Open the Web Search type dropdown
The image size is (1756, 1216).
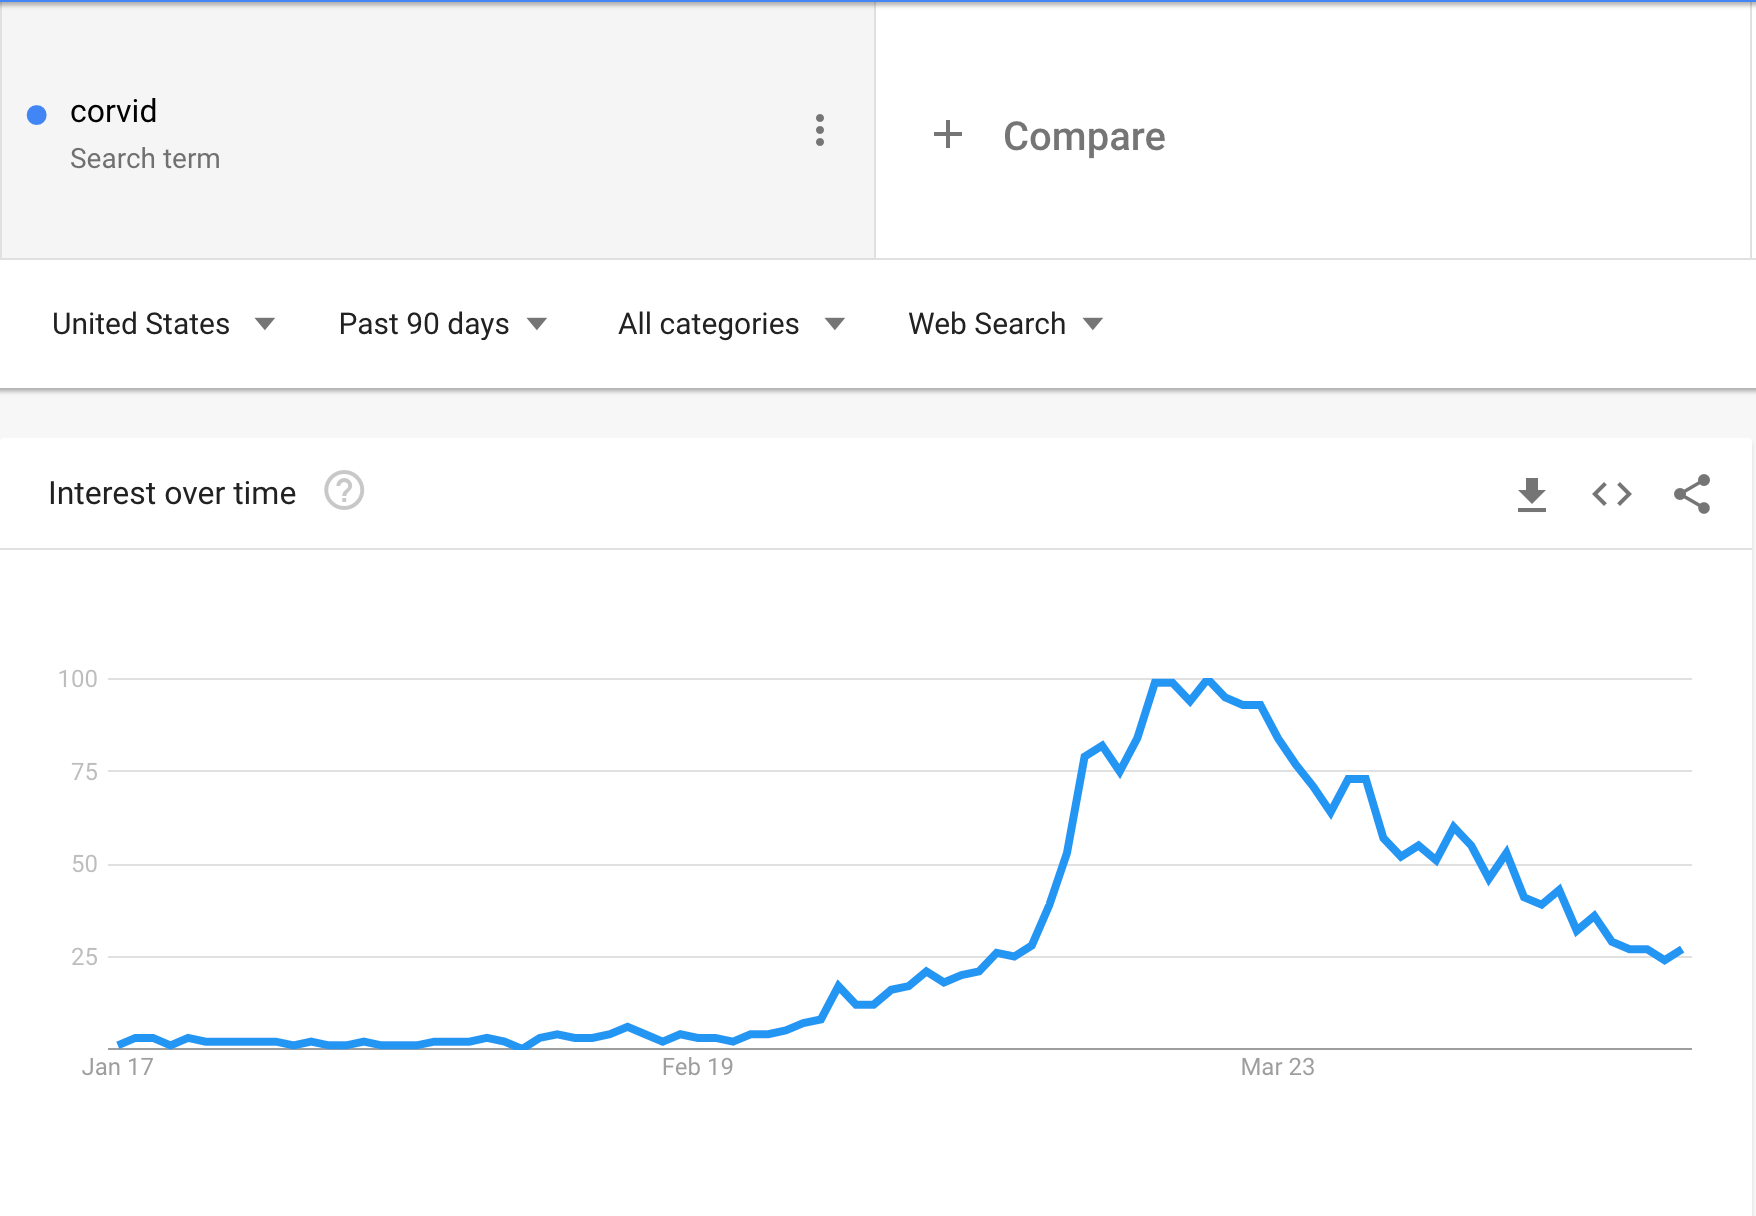tap(1005, 324)
